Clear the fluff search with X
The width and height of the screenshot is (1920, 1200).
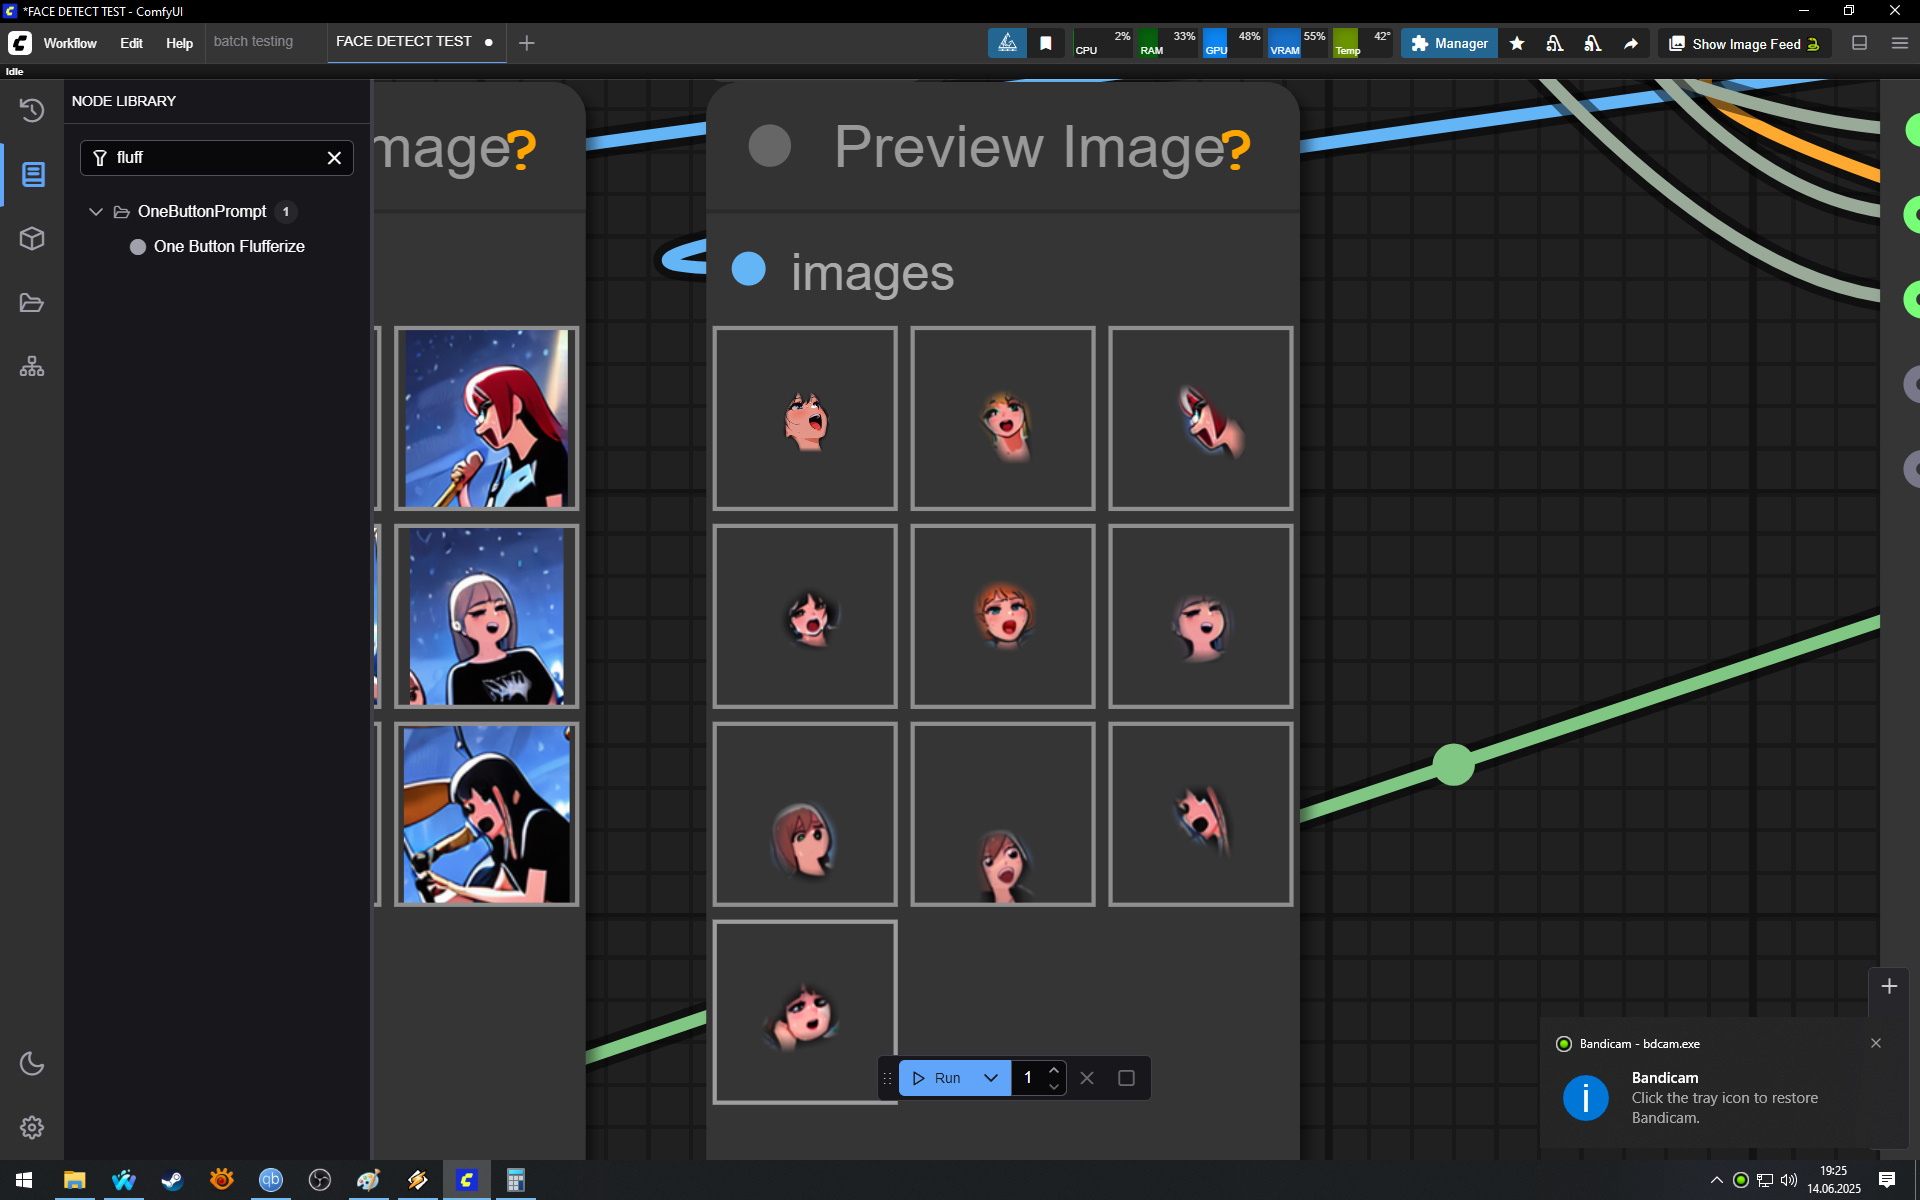click(335, 158)
